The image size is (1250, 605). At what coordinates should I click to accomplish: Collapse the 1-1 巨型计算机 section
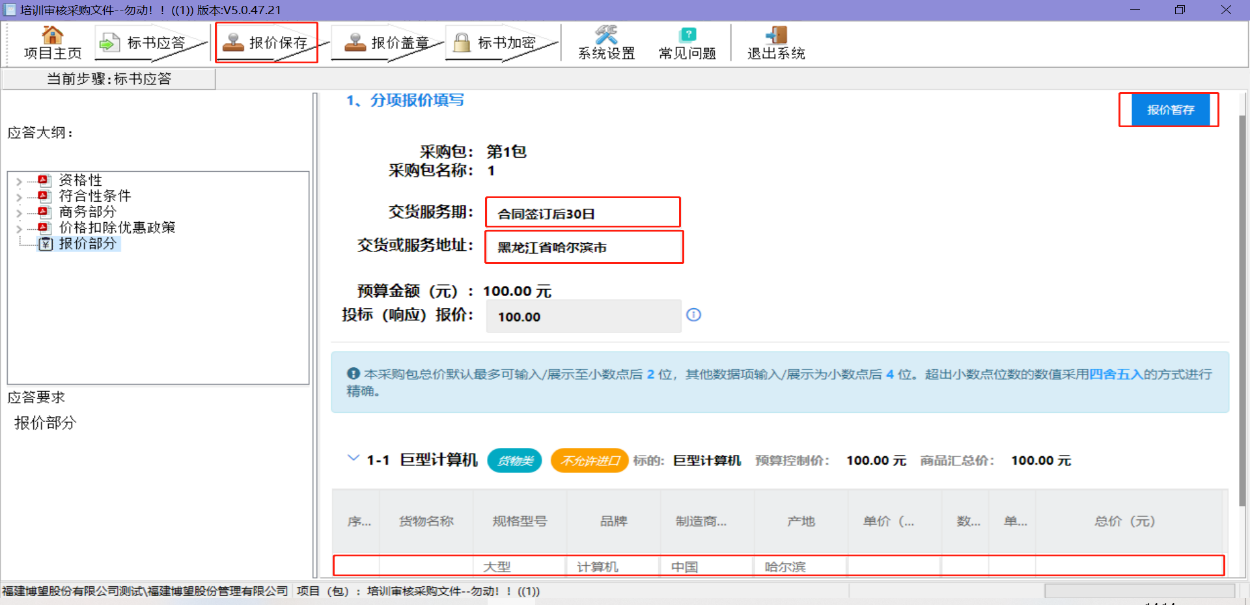352,459
